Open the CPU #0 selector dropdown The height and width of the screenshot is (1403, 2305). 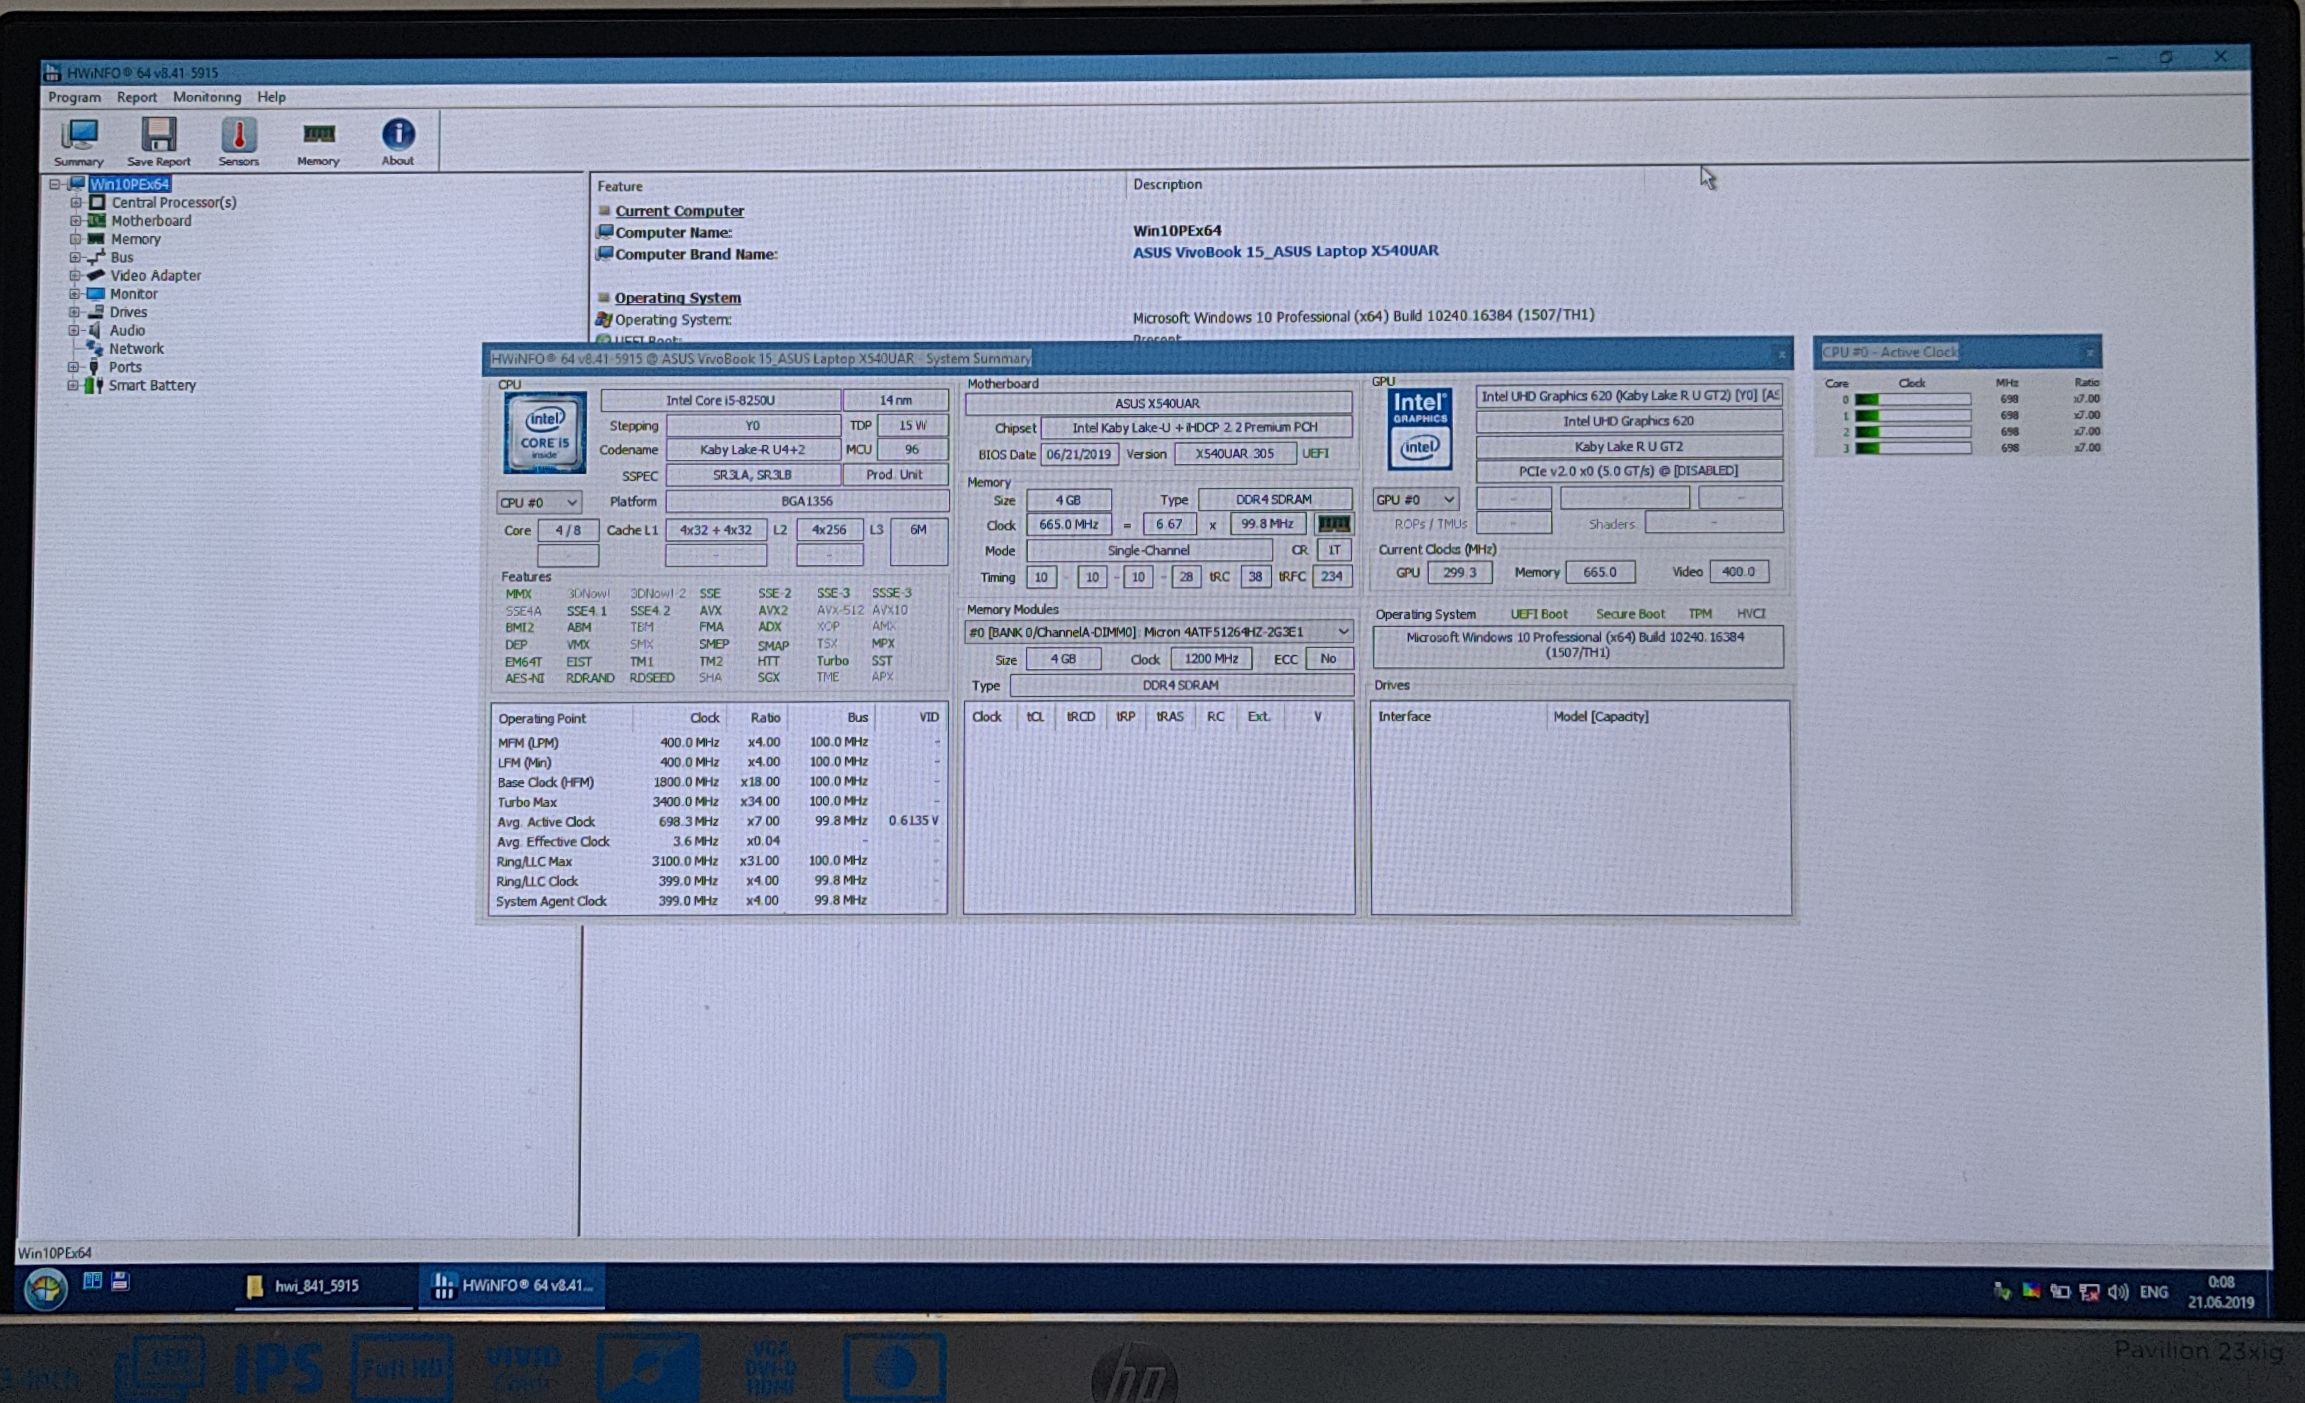click(539, 502)
